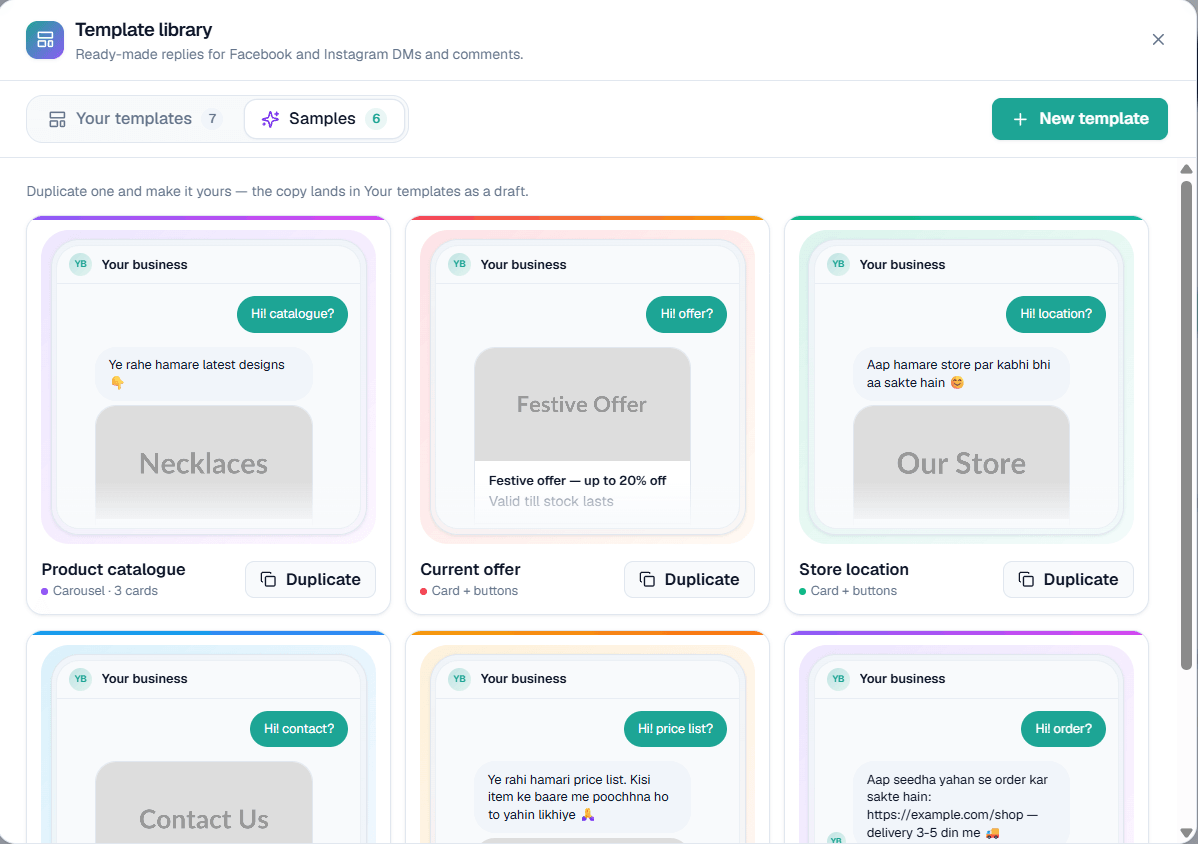The width and height of the screenshot is (1198, 844).
Task: Click the plus icon on New template
Action: click(1020, 119)
